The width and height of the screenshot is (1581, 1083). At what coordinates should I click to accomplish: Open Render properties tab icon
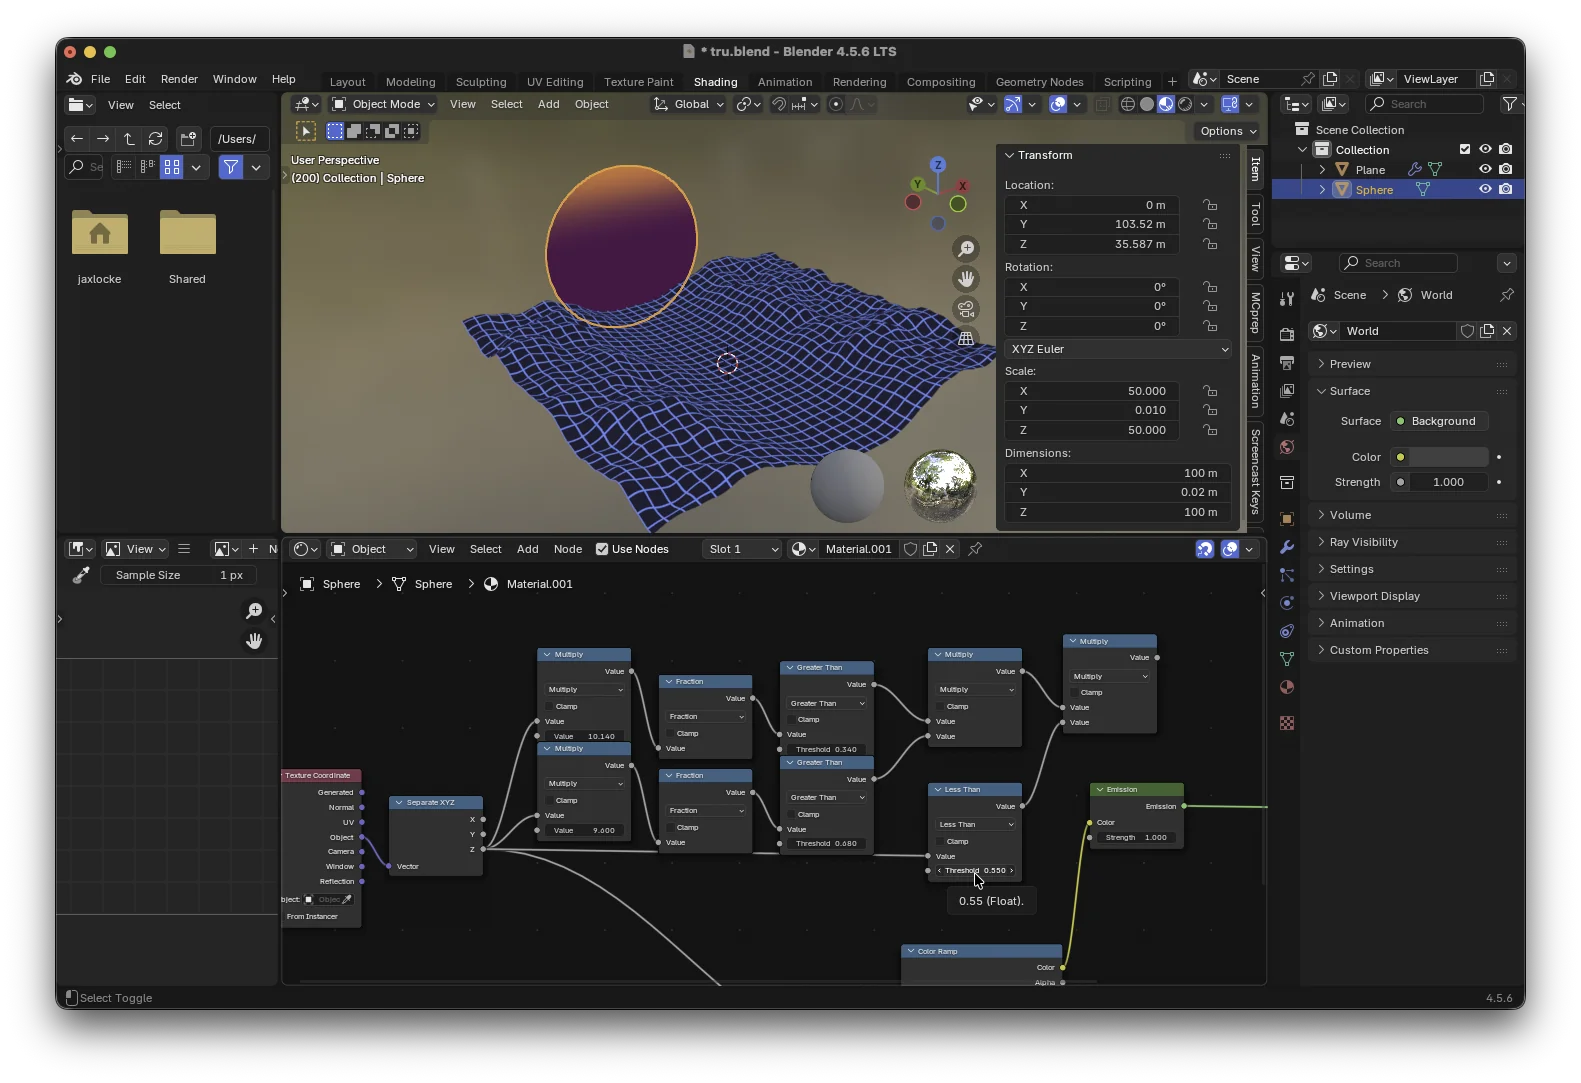[x=1287, y=335]
